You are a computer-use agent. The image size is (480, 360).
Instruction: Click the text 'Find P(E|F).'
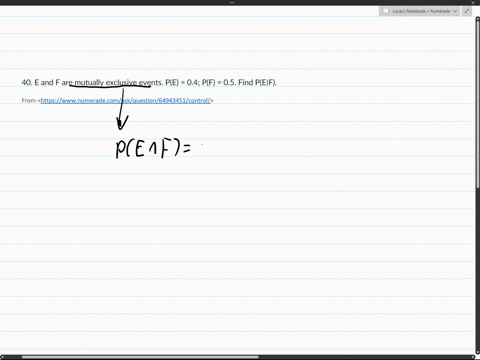[x=257, y=82]
